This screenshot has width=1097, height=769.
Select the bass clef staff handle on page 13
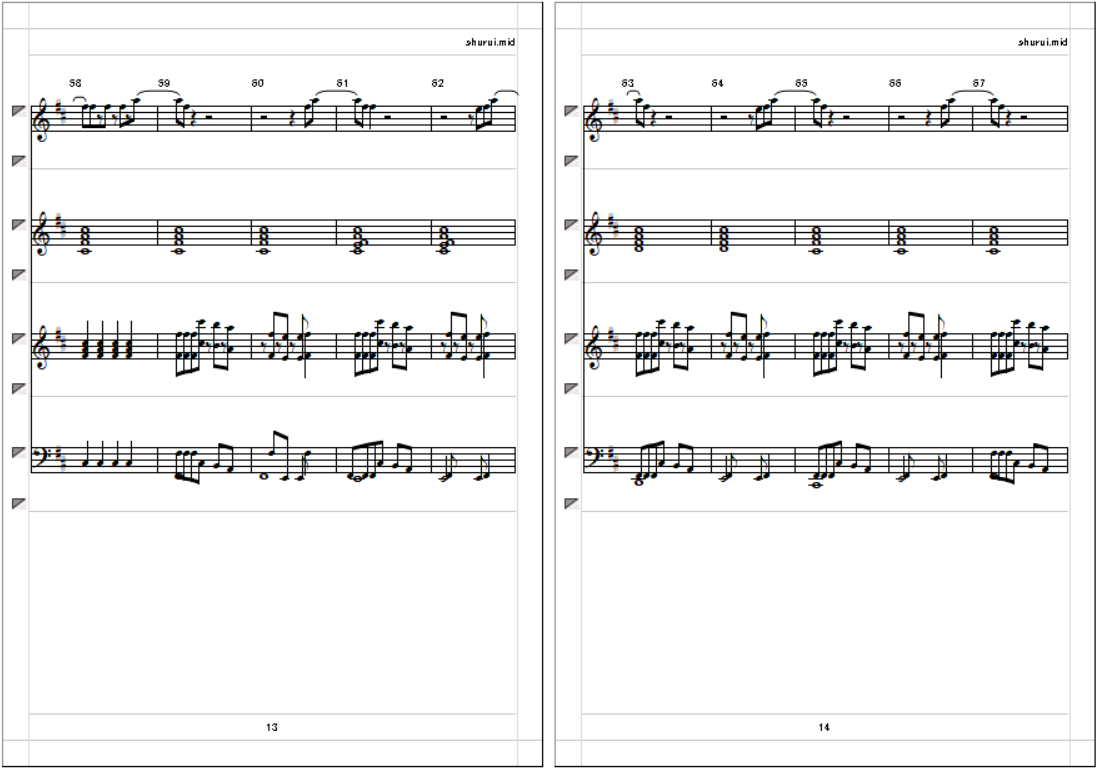click(19, 453)
